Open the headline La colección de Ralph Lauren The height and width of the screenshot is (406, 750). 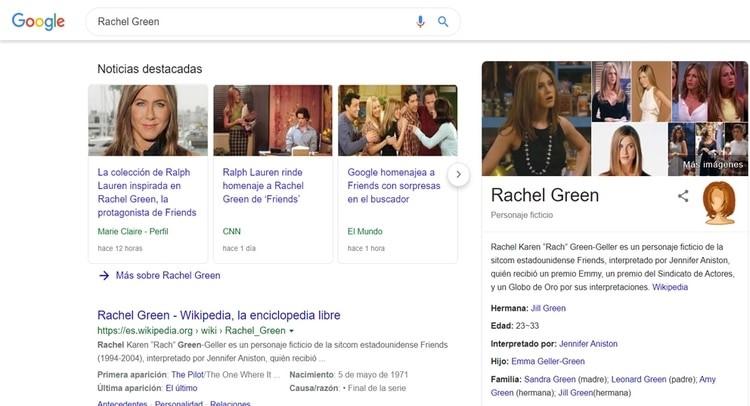[147, 192]
